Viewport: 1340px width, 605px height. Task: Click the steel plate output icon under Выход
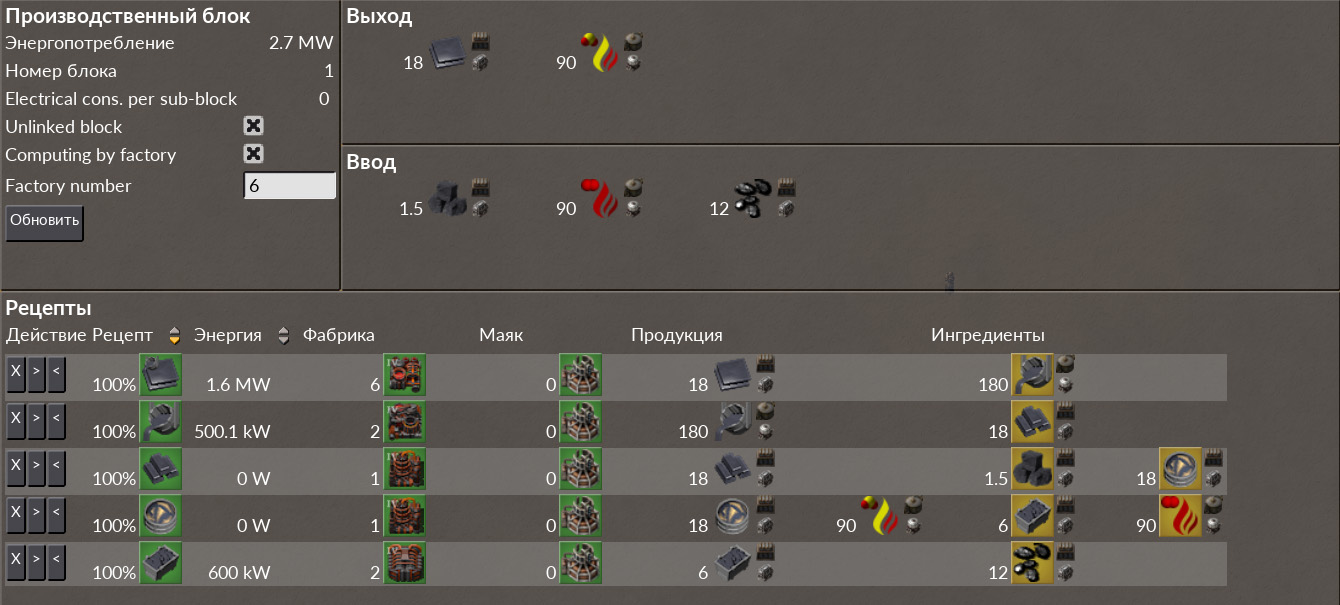(450, 55)
